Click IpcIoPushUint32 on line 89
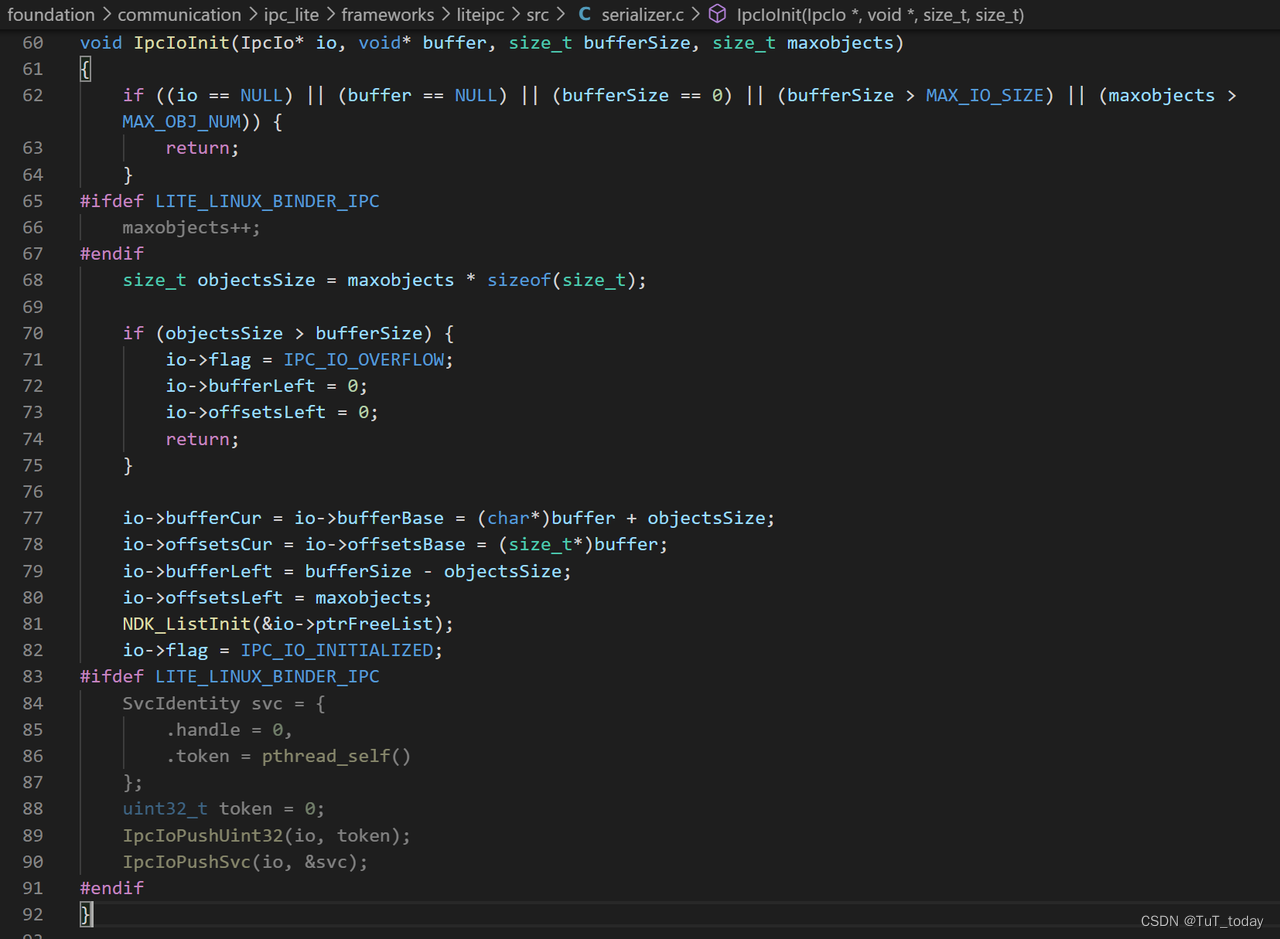The width and height of the screenshot is (1280, 939). [203, 835]
